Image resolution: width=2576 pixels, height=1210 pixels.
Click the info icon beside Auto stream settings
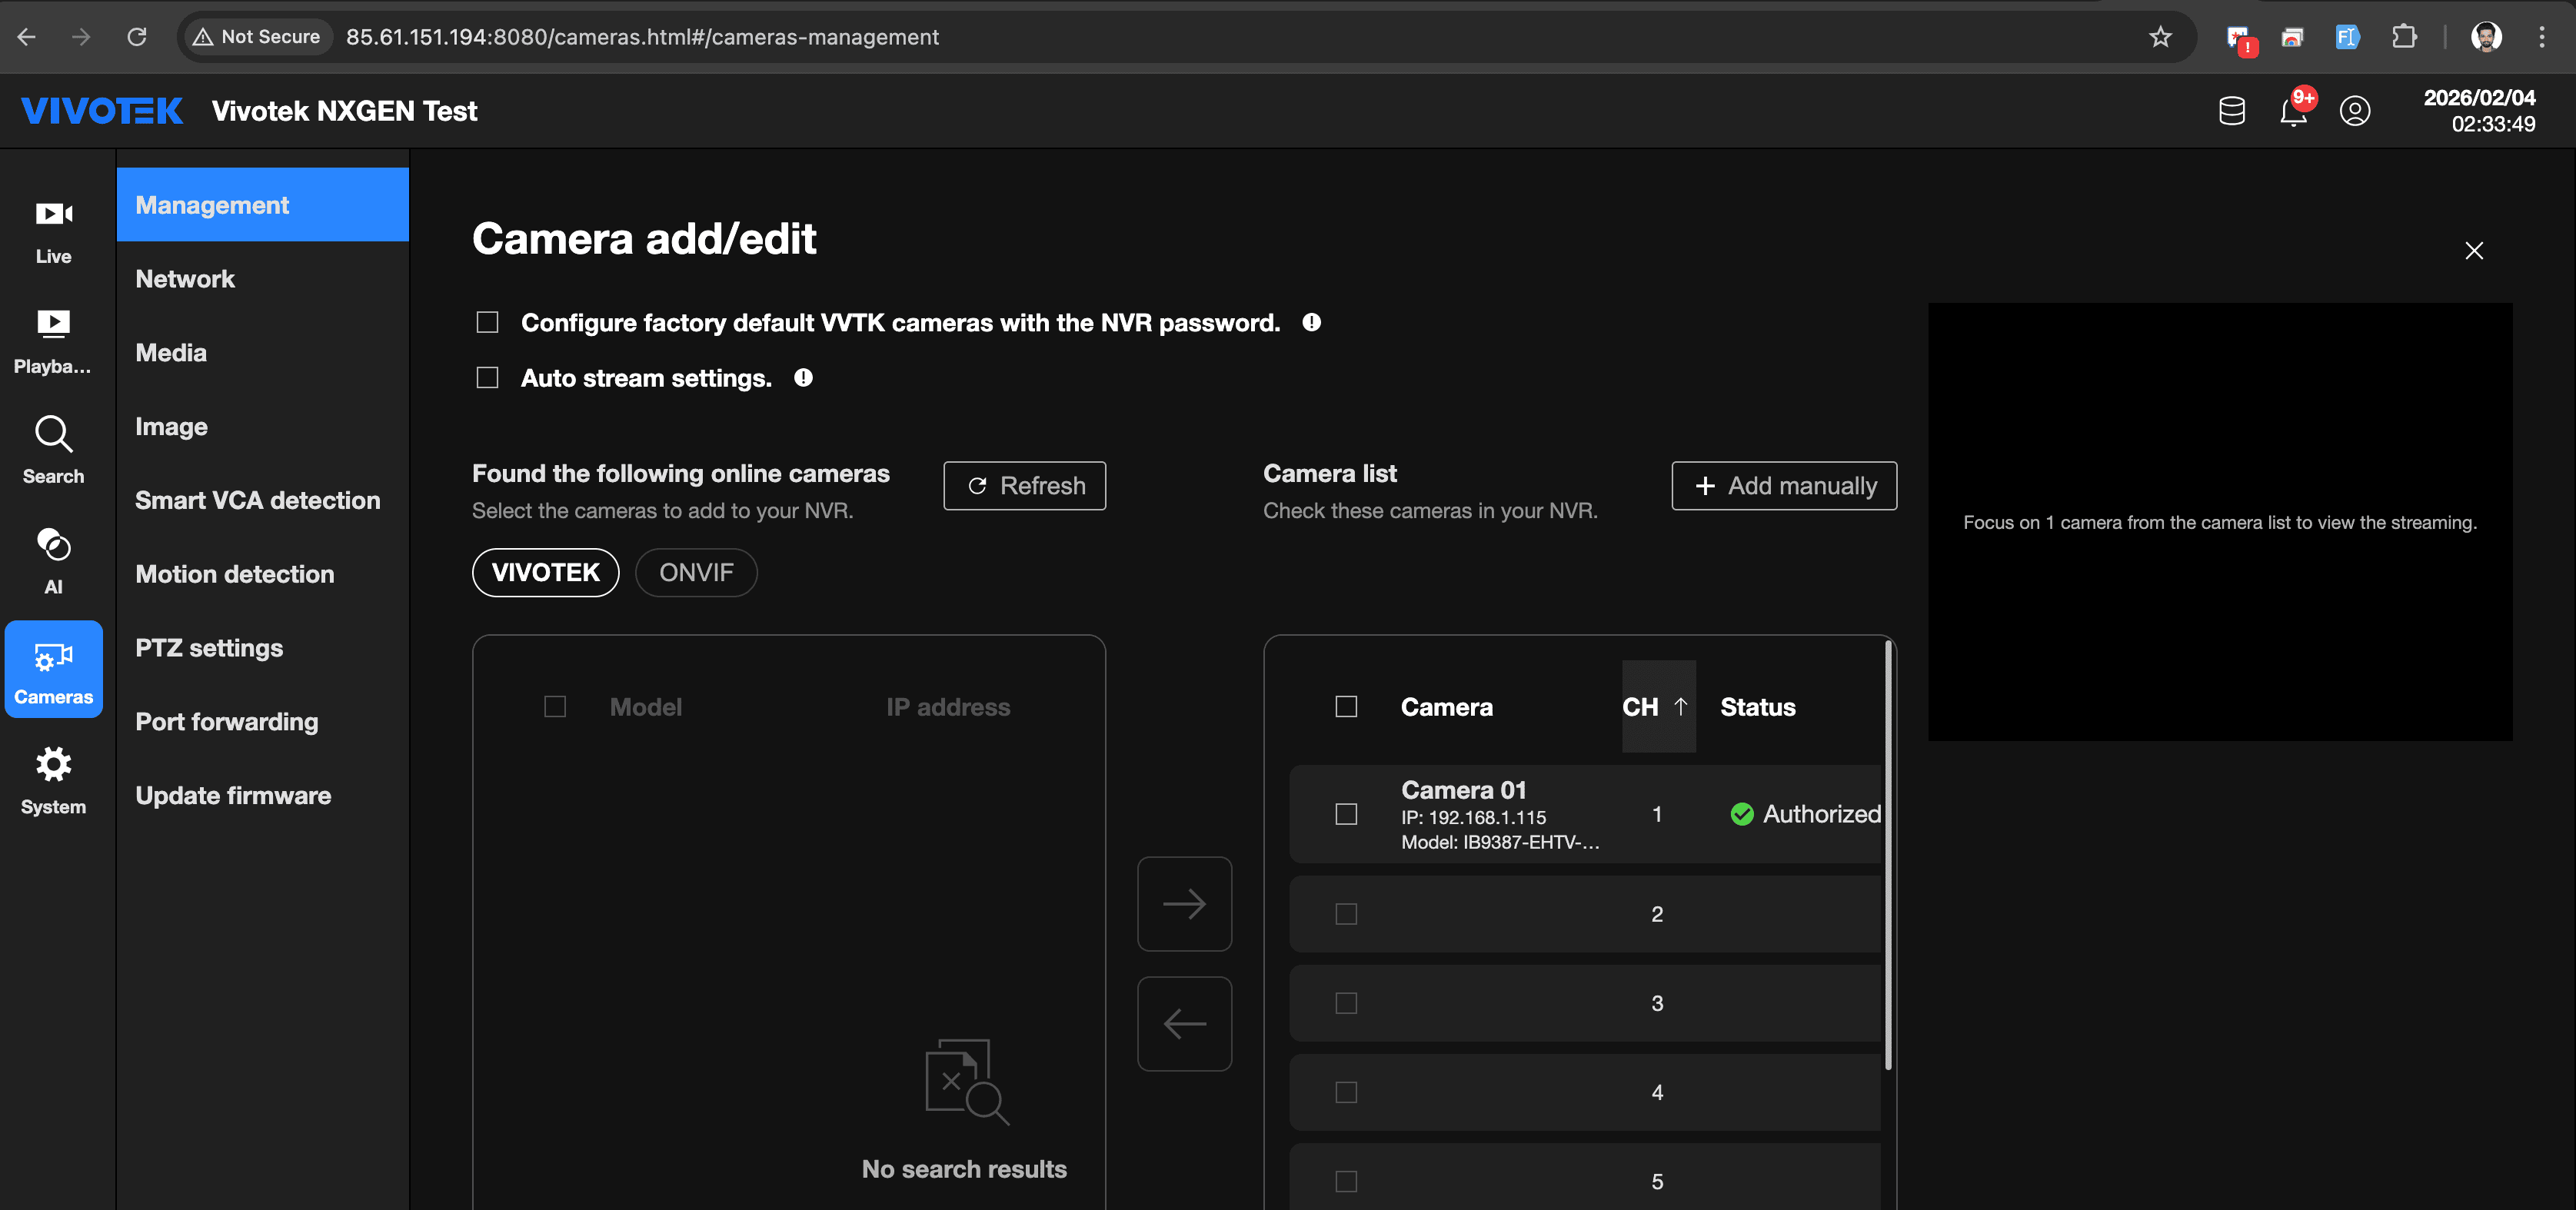click(x=803, y=378)
